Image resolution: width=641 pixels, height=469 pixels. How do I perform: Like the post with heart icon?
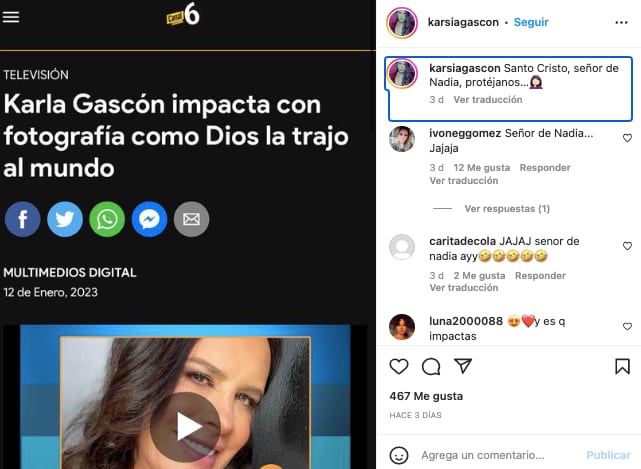(x=399, y=366)
